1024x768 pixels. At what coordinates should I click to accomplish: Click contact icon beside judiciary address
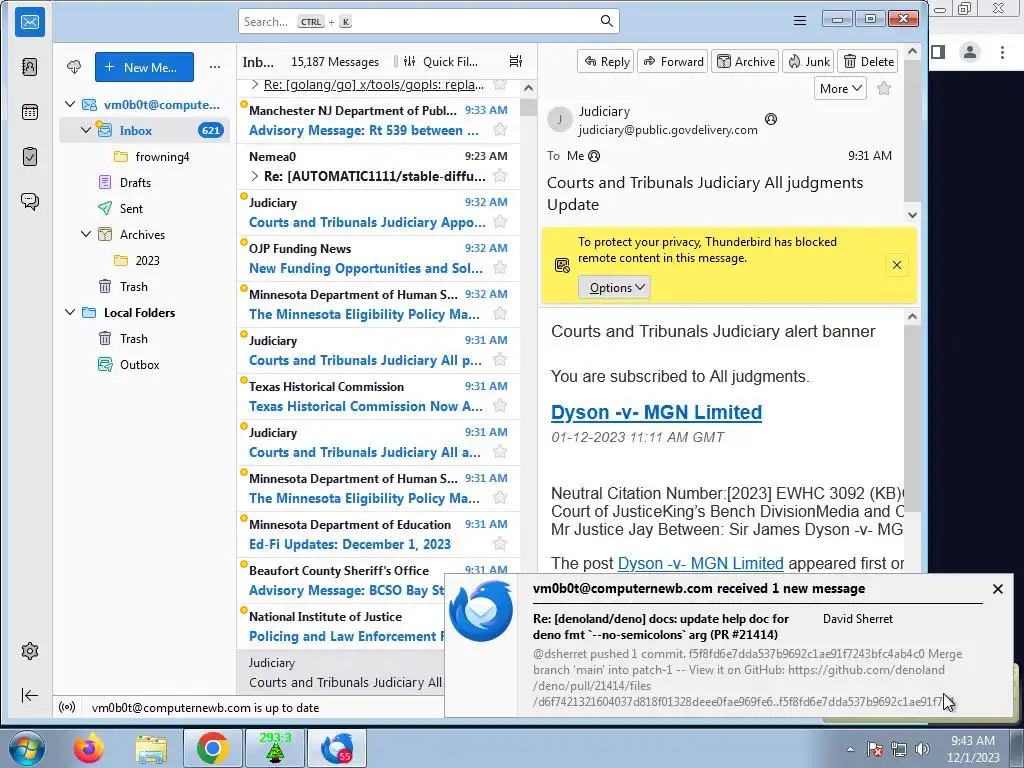pos(771,119)
